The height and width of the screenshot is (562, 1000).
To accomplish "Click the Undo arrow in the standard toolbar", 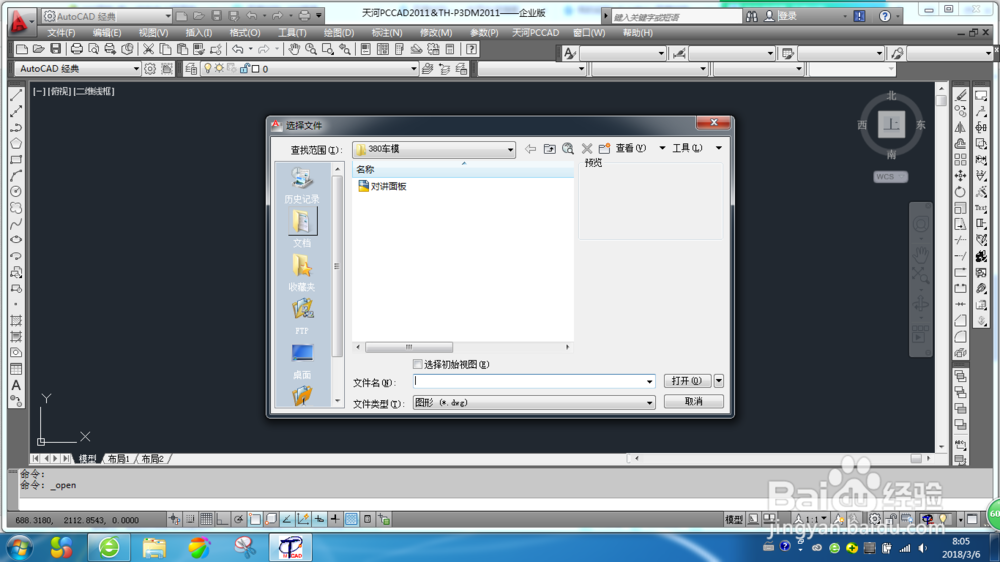I will (238, 49).
